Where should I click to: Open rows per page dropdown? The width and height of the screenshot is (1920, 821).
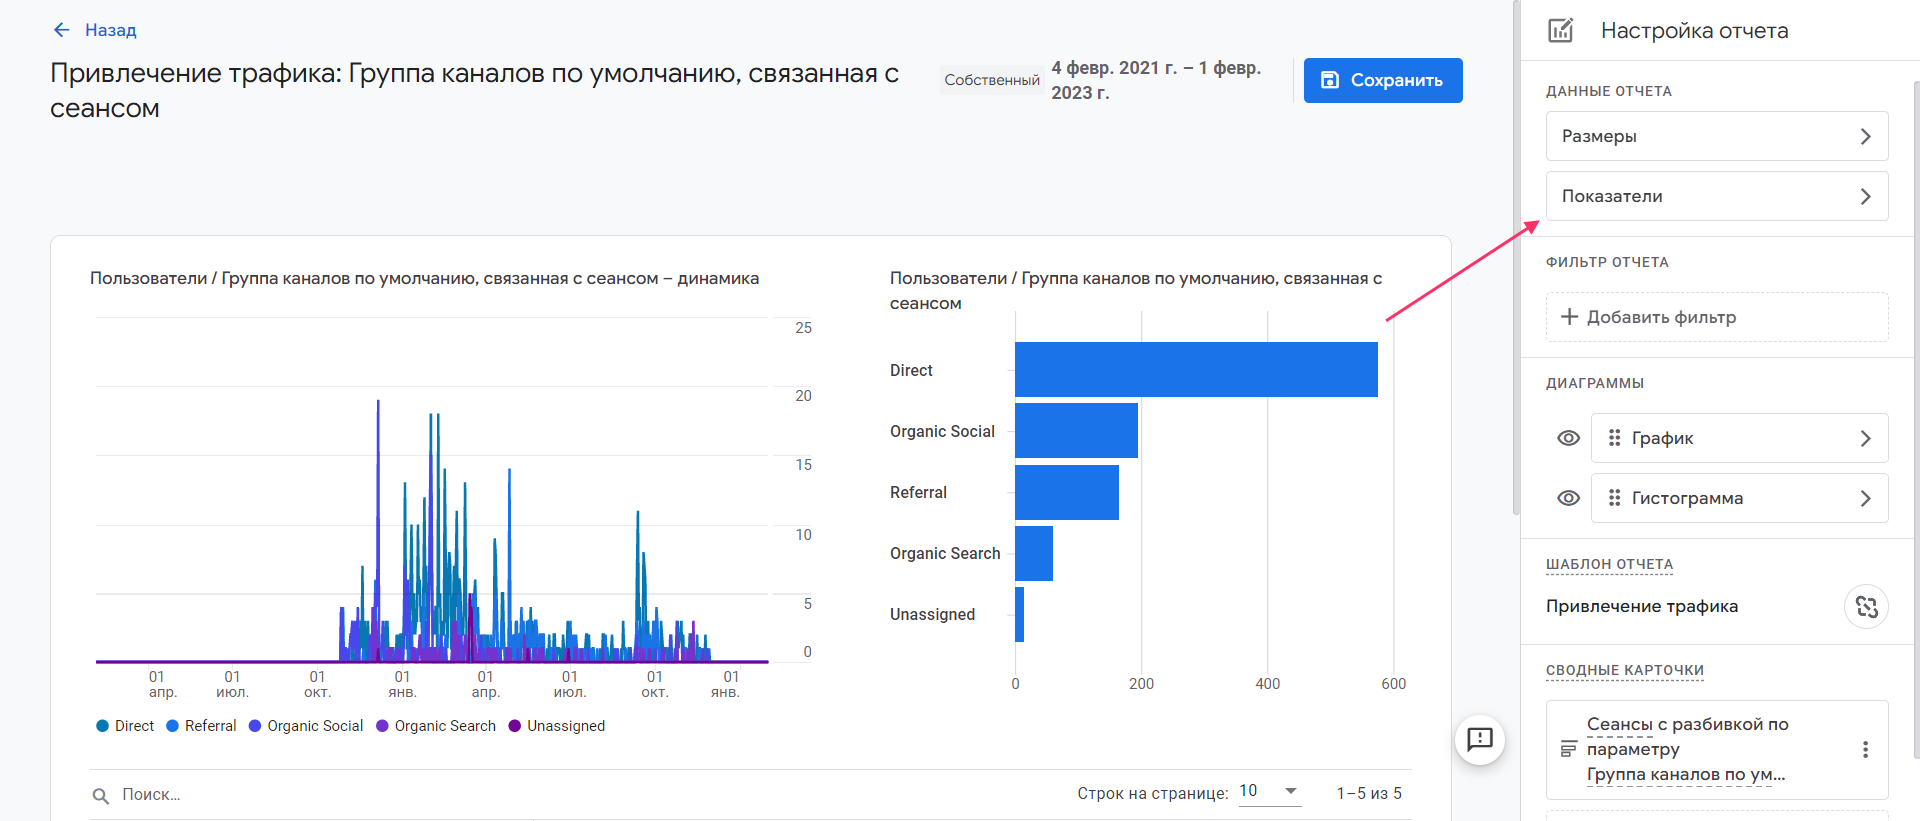[x=1269, y=791]
